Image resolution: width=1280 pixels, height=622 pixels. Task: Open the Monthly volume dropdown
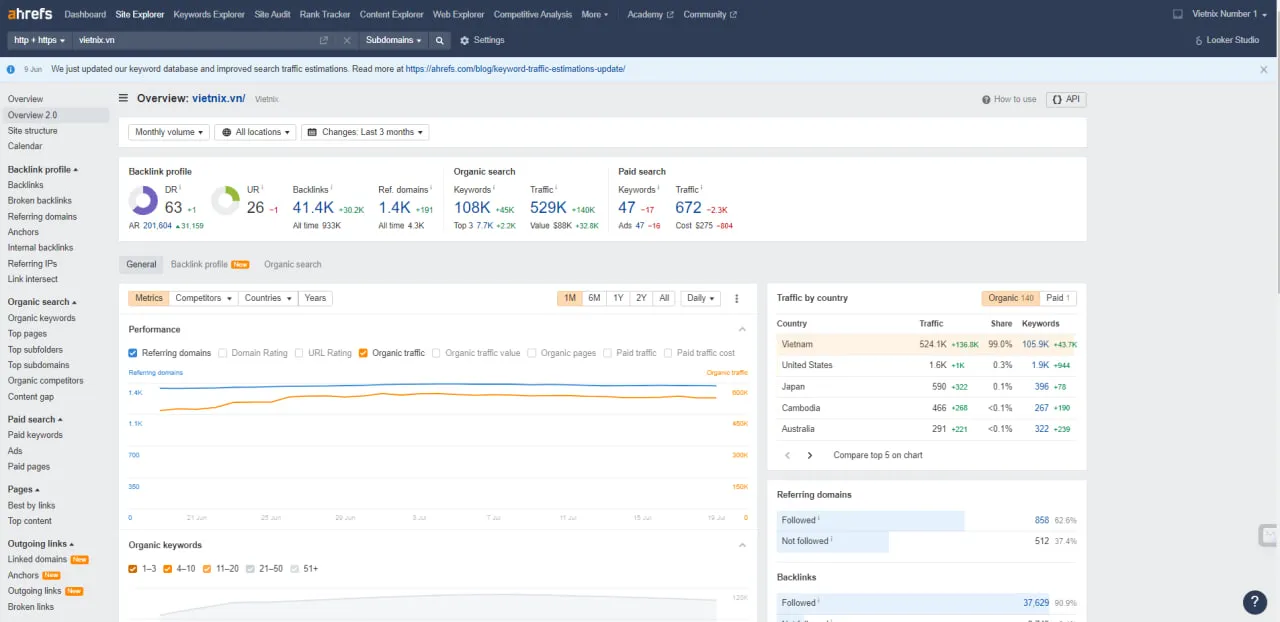pos(169,132)
